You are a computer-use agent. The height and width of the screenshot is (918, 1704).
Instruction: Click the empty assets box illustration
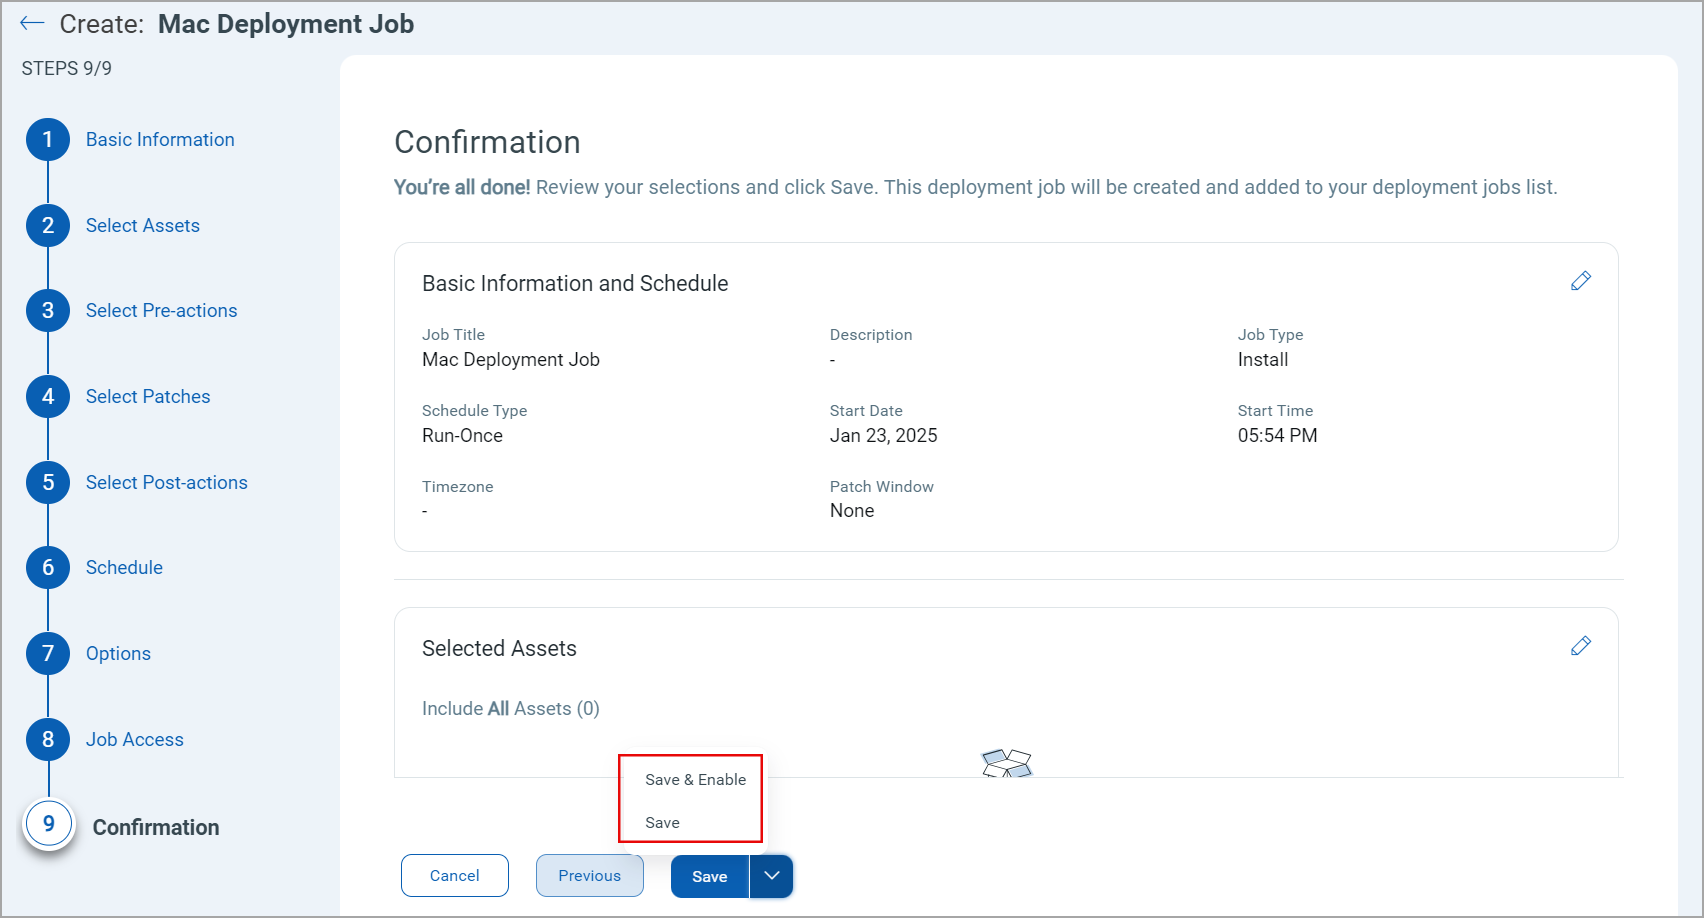[1006, 764]
